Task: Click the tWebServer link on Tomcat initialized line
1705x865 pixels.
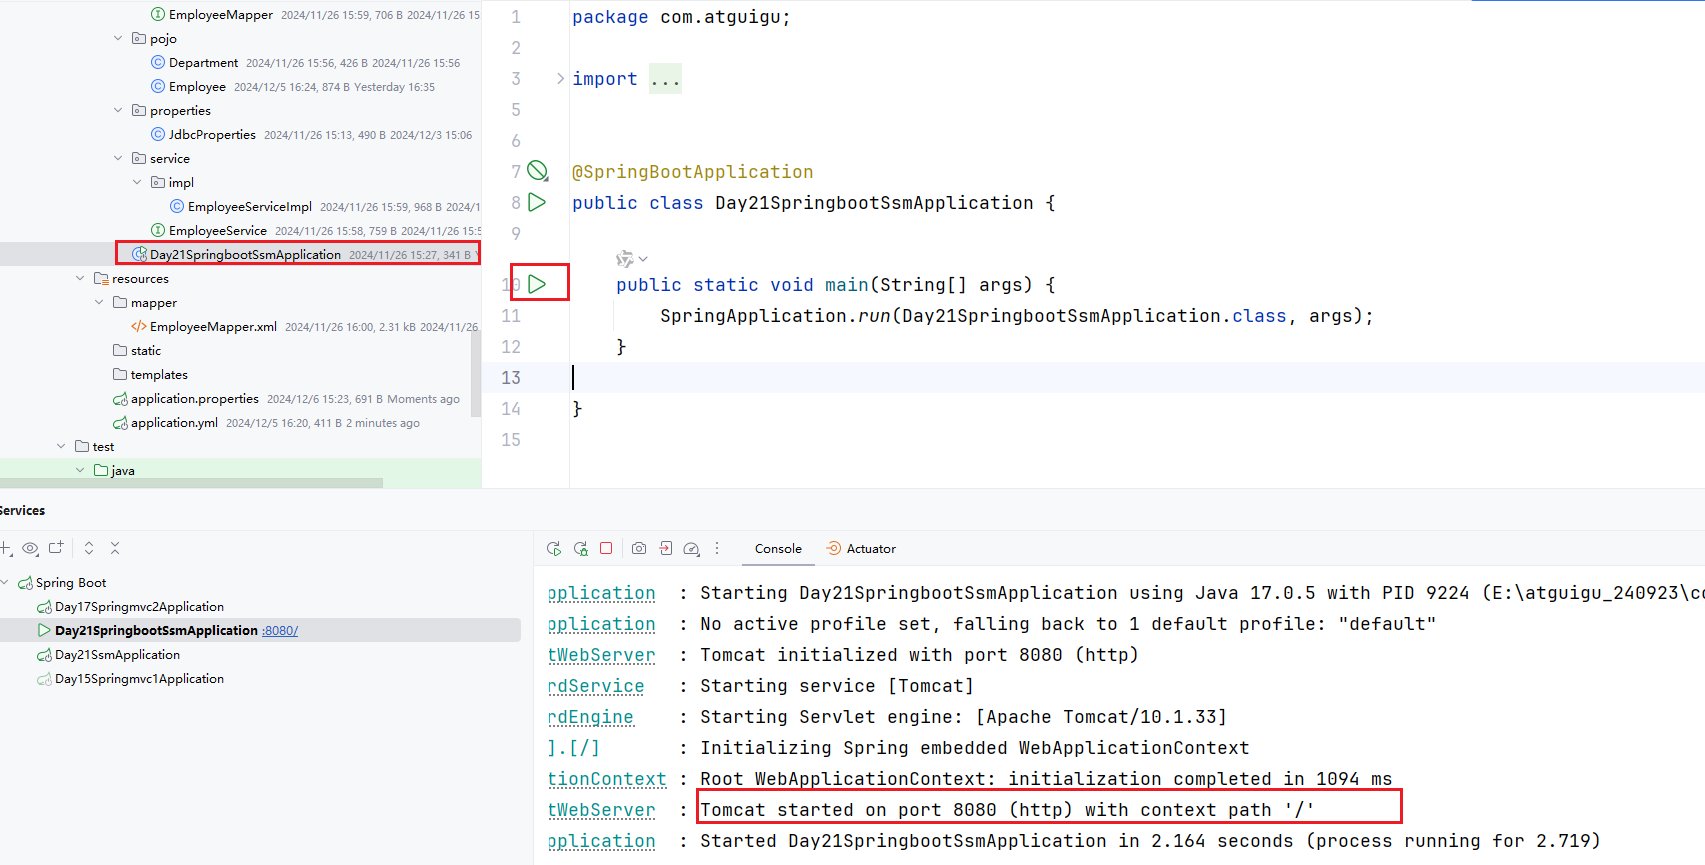Action: pyautogui.click(x=602, y=655)
